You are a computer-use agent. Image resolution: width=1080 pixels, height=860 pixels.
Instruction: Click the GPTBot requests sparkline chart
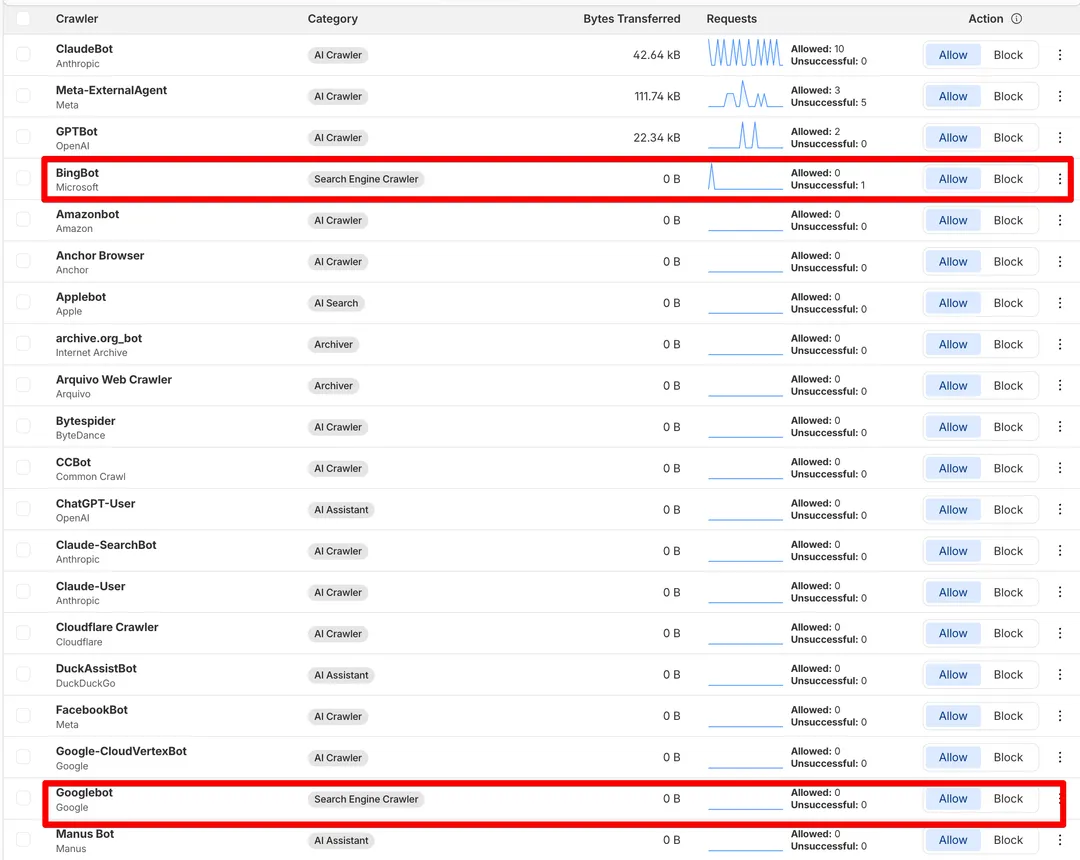click(745, 135)
